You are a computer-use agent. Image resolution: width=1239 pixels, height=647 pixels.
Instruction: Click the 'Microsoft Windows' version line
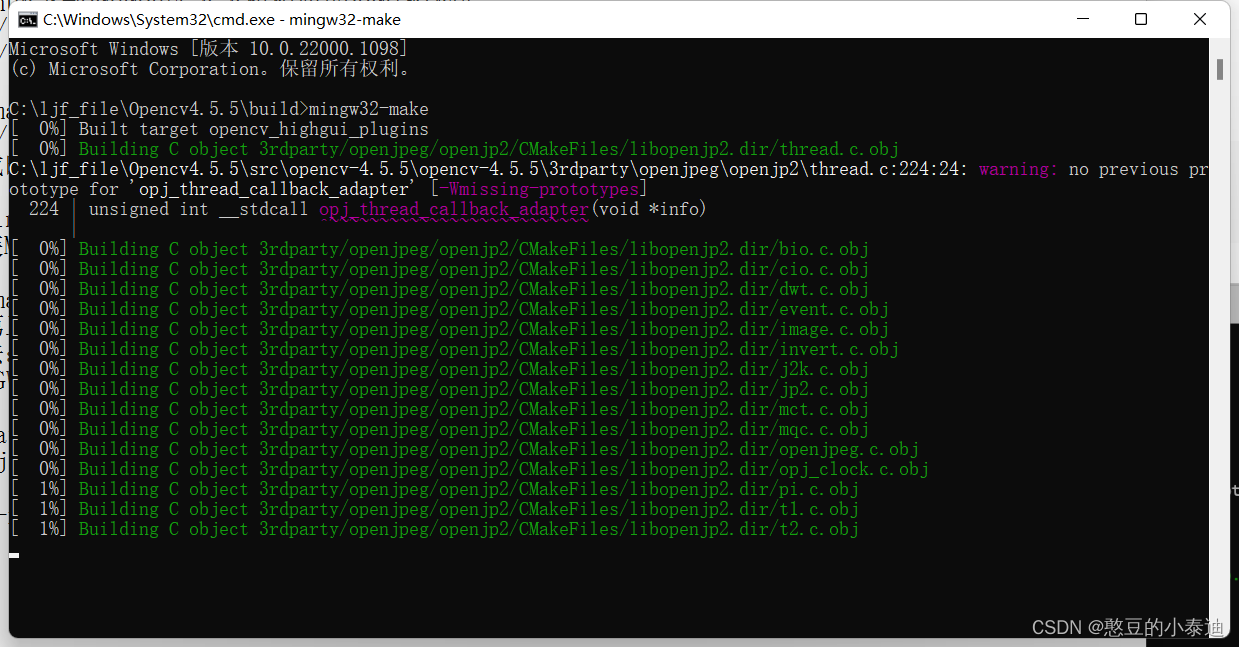pyautogui.click(x=208, y=49)
